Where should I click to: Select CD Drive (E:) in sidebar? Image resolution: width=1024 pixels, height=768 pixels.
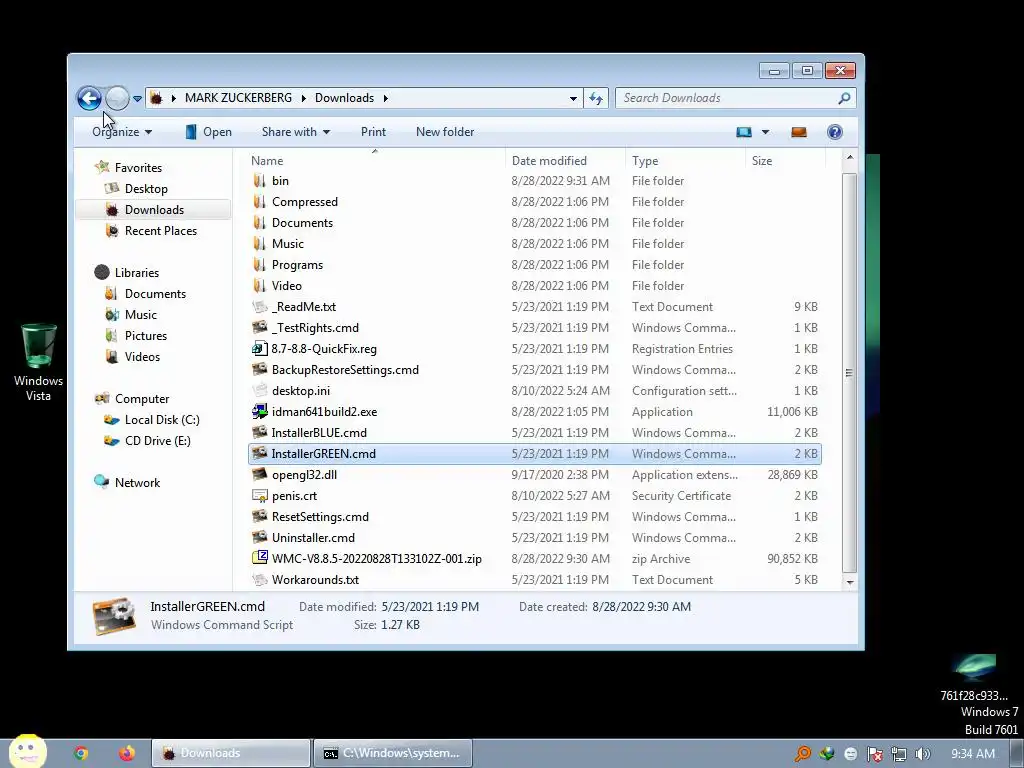click(157, 441)
